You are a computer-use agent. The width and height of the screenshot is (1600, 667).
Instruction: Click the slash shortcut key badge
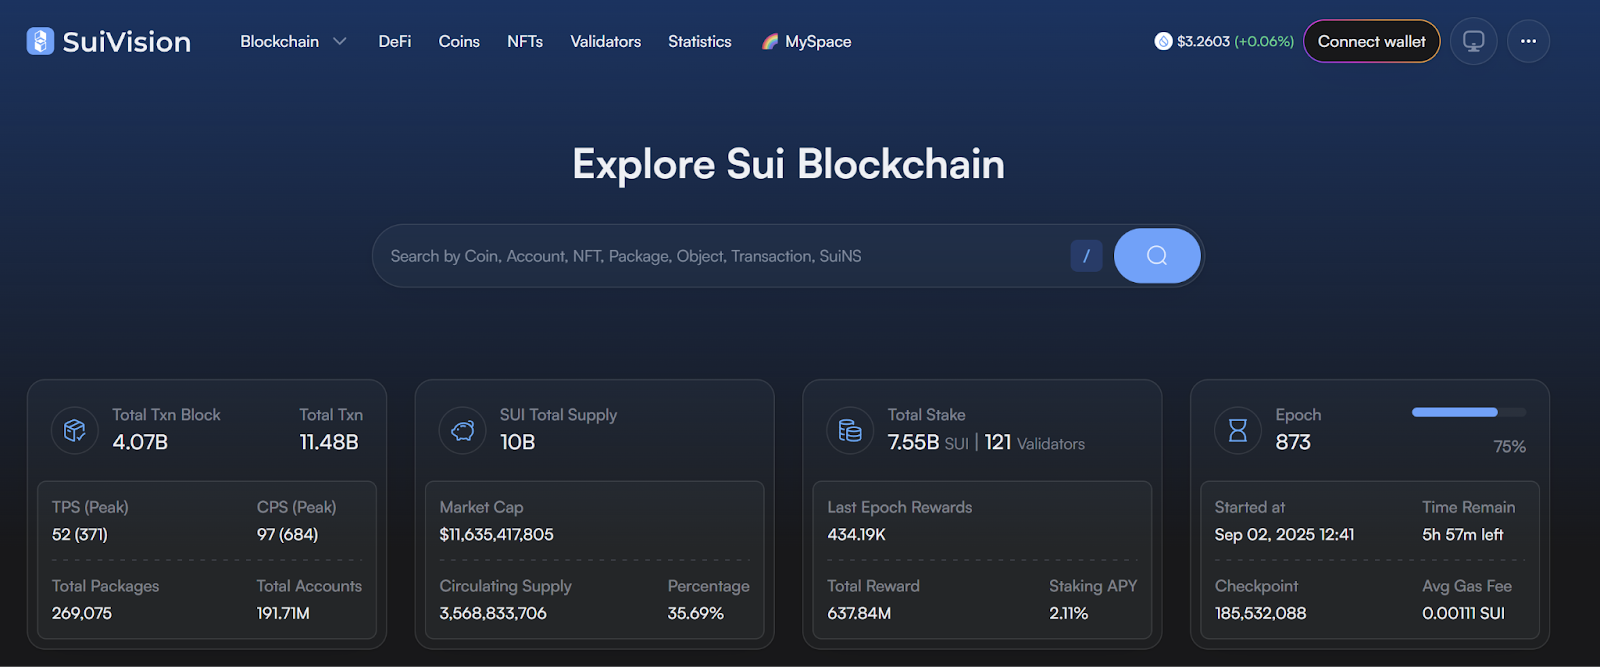(1086, 256)
